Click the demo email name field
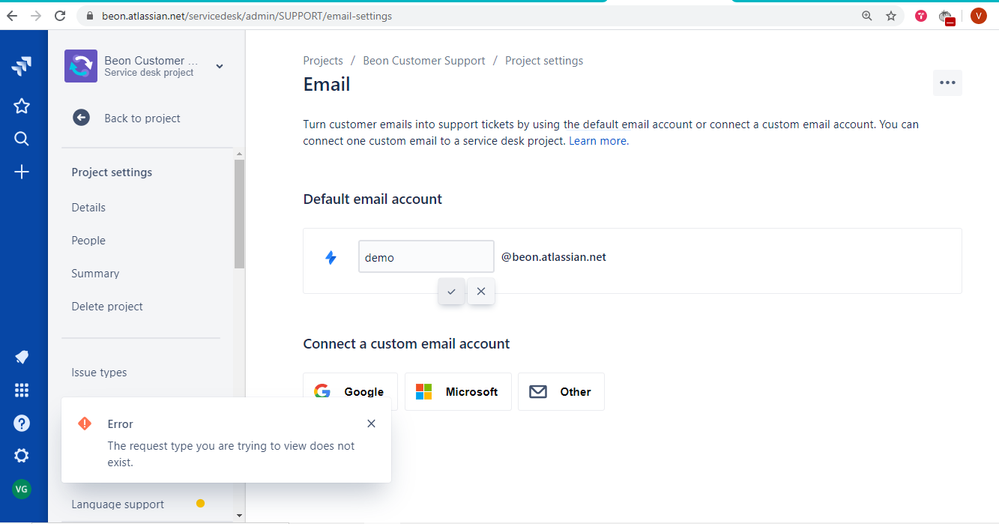The height and width of the screenshot is (524, 999). [426, 256]
